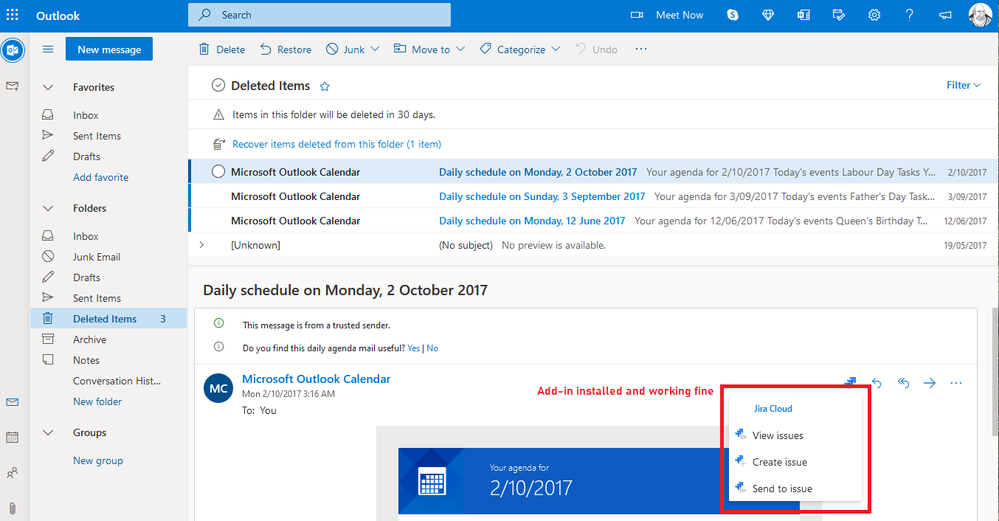The height and width of the screenshot is (521, 999).
Task: Answer Yes to daily agenda question
Action: [x=413, y=348]
